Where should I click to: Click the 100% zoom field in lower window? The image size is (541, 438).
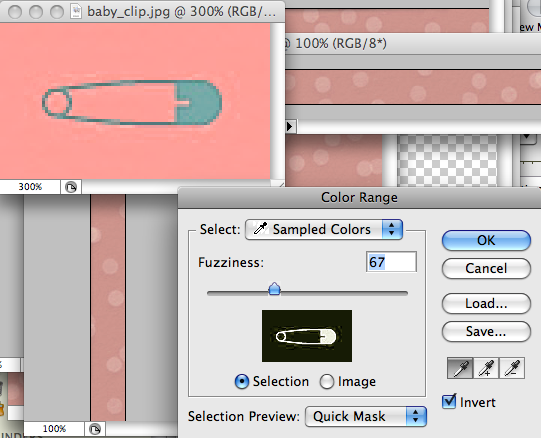[x=54, y=429]
